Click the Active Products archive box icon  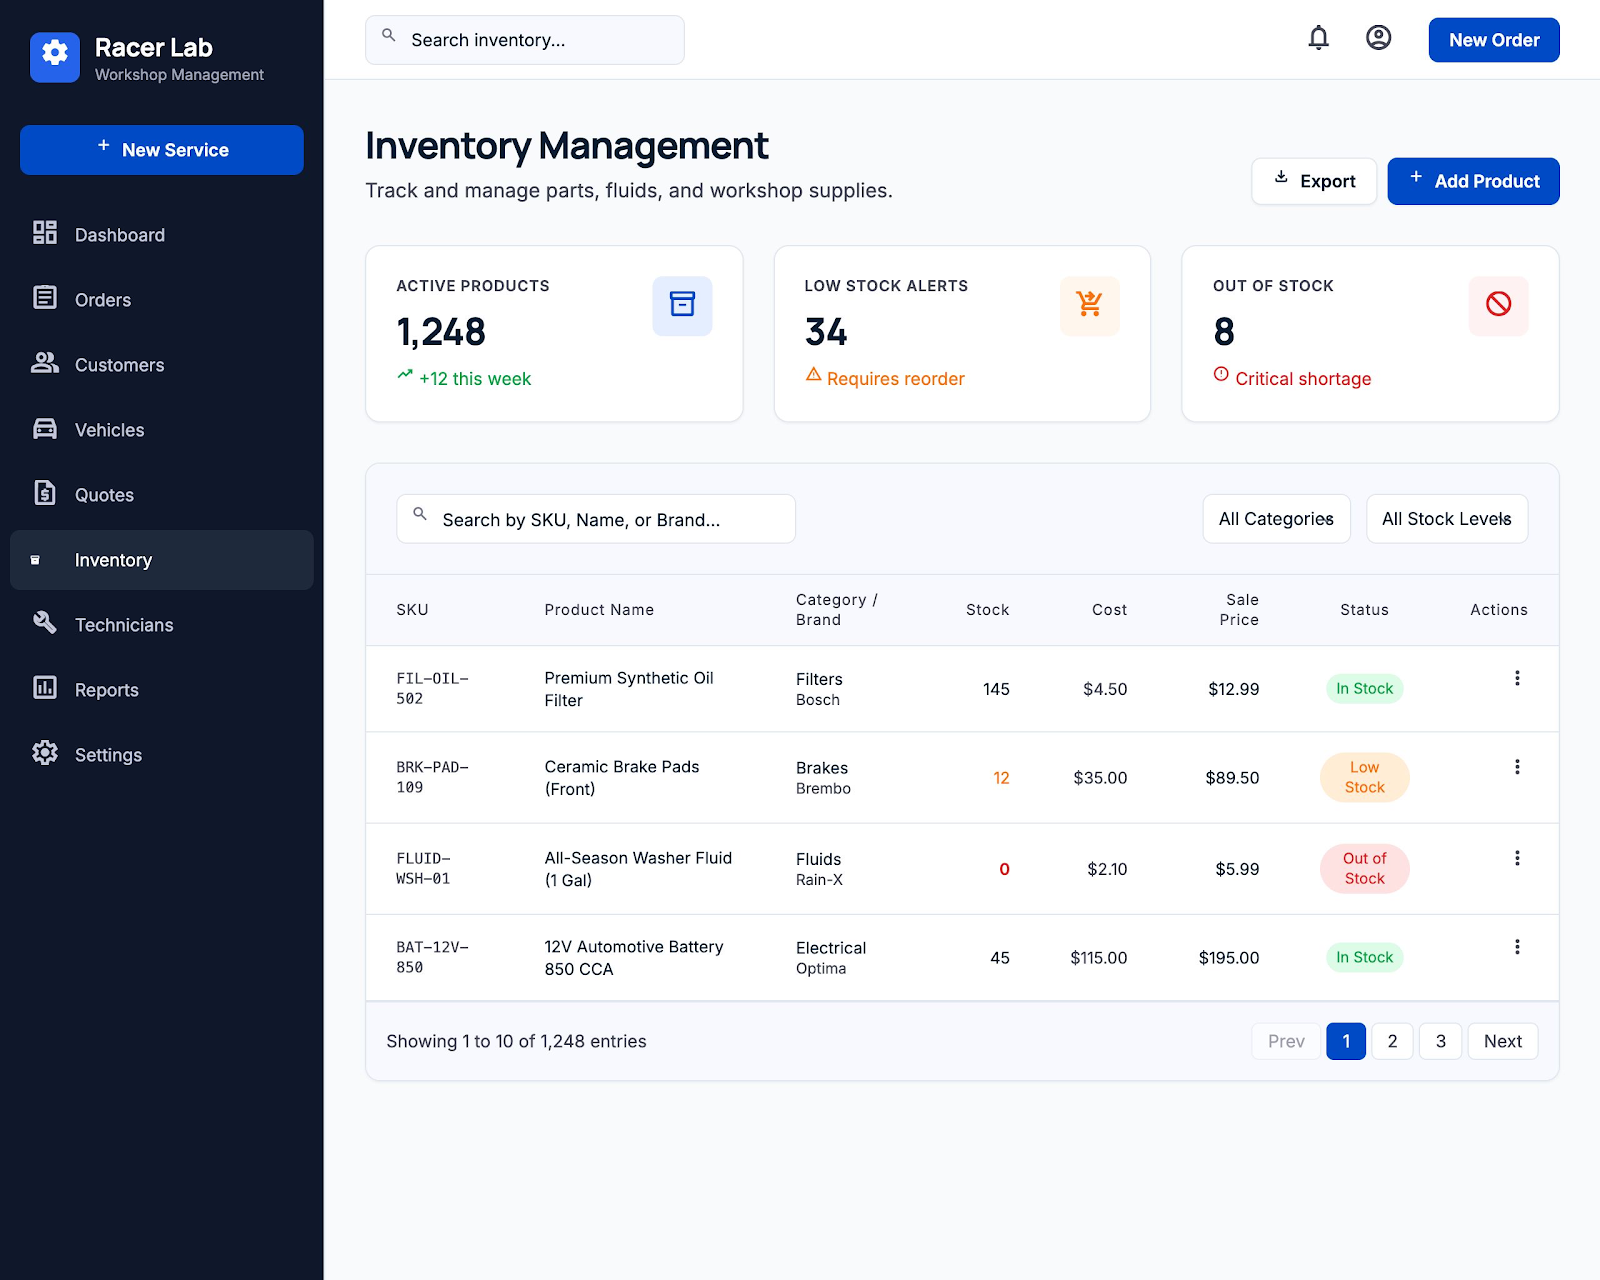683,305
